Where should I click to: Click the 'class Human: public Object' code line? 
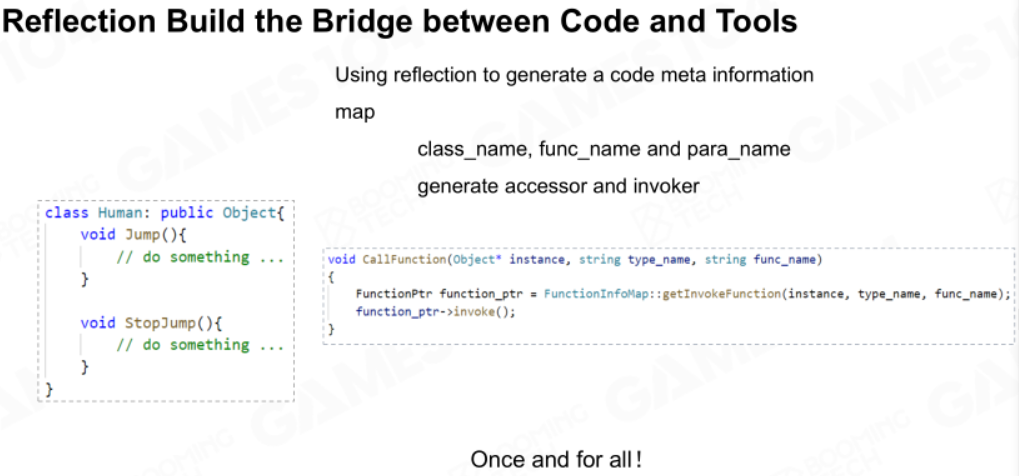pos(165,213)
